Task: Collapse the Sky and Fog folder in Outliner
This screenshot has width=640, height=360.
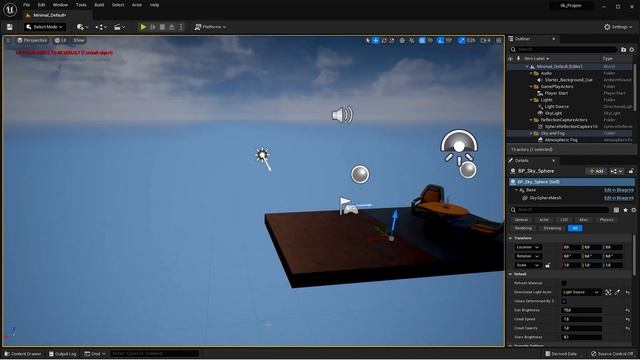Action: [x=531, y=133]
